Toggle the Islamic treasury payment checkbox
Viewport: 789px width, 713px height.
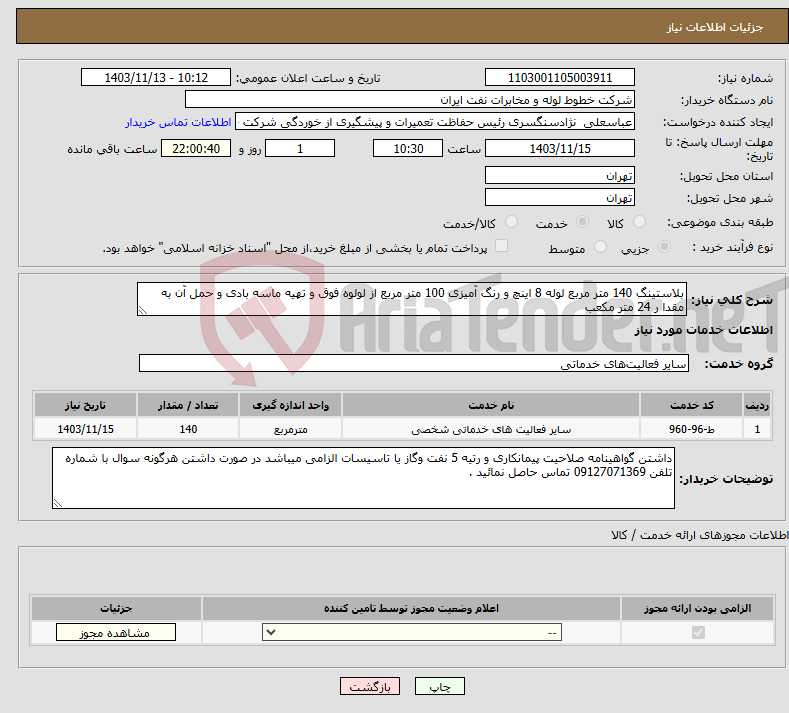(x=501, y=246)
